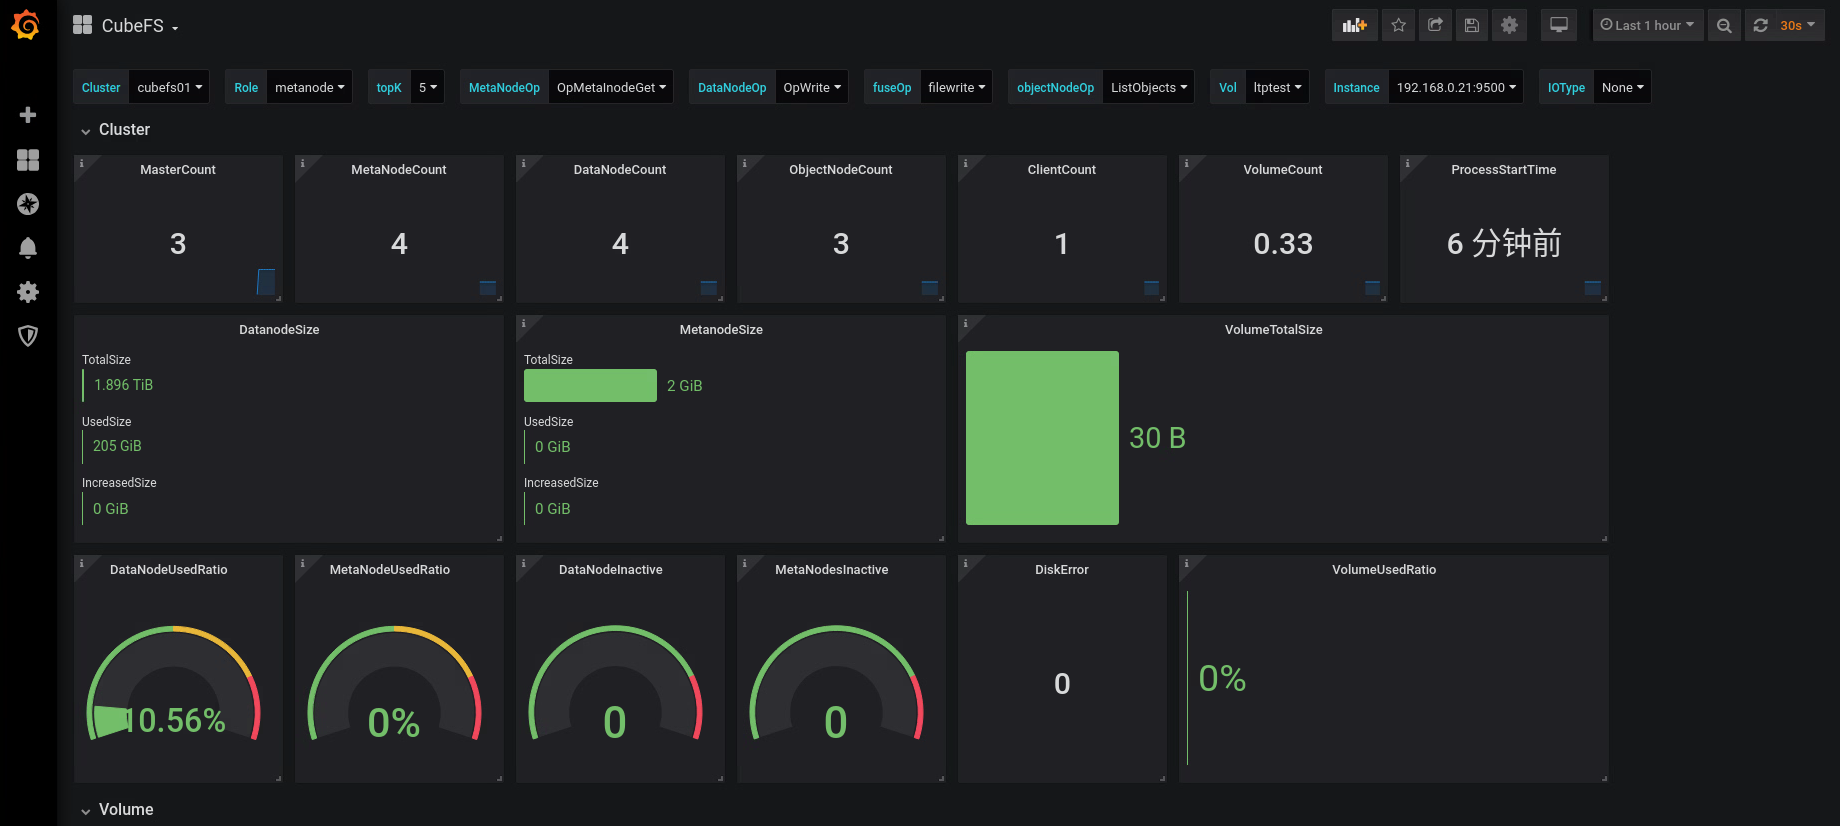This screenshot has height=826, width=1840.
Task: Click the info corner of VolumeTotalSize panel
Action: 965,322
